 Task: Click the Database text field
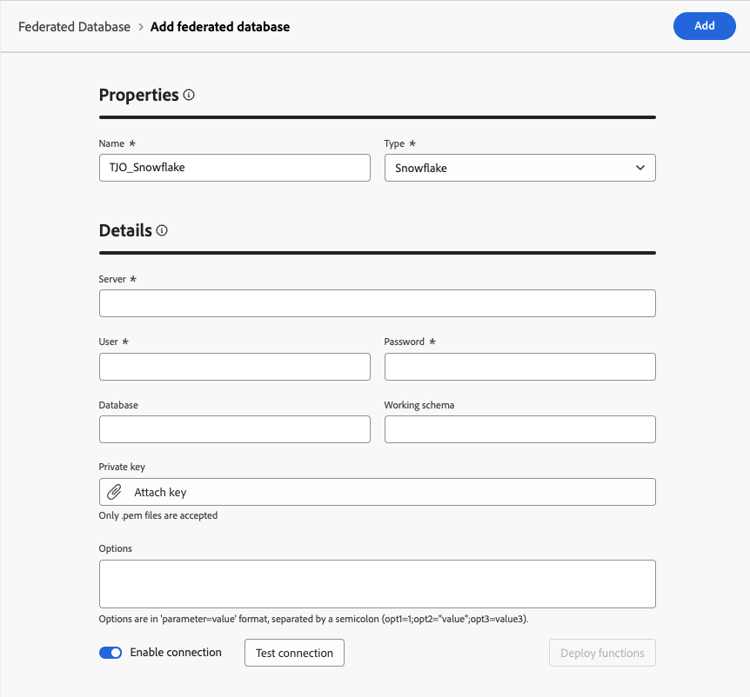(x=234, y=430)
